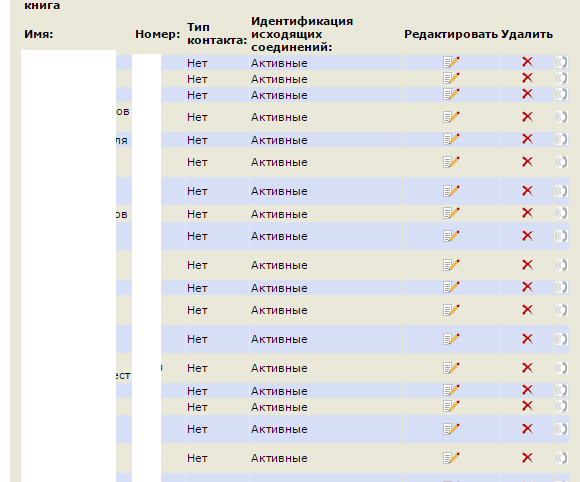Select 'Активные' cell in the first row
This screenshot has height=482, width=580.
pyautogui.click(x=279, y=63)
